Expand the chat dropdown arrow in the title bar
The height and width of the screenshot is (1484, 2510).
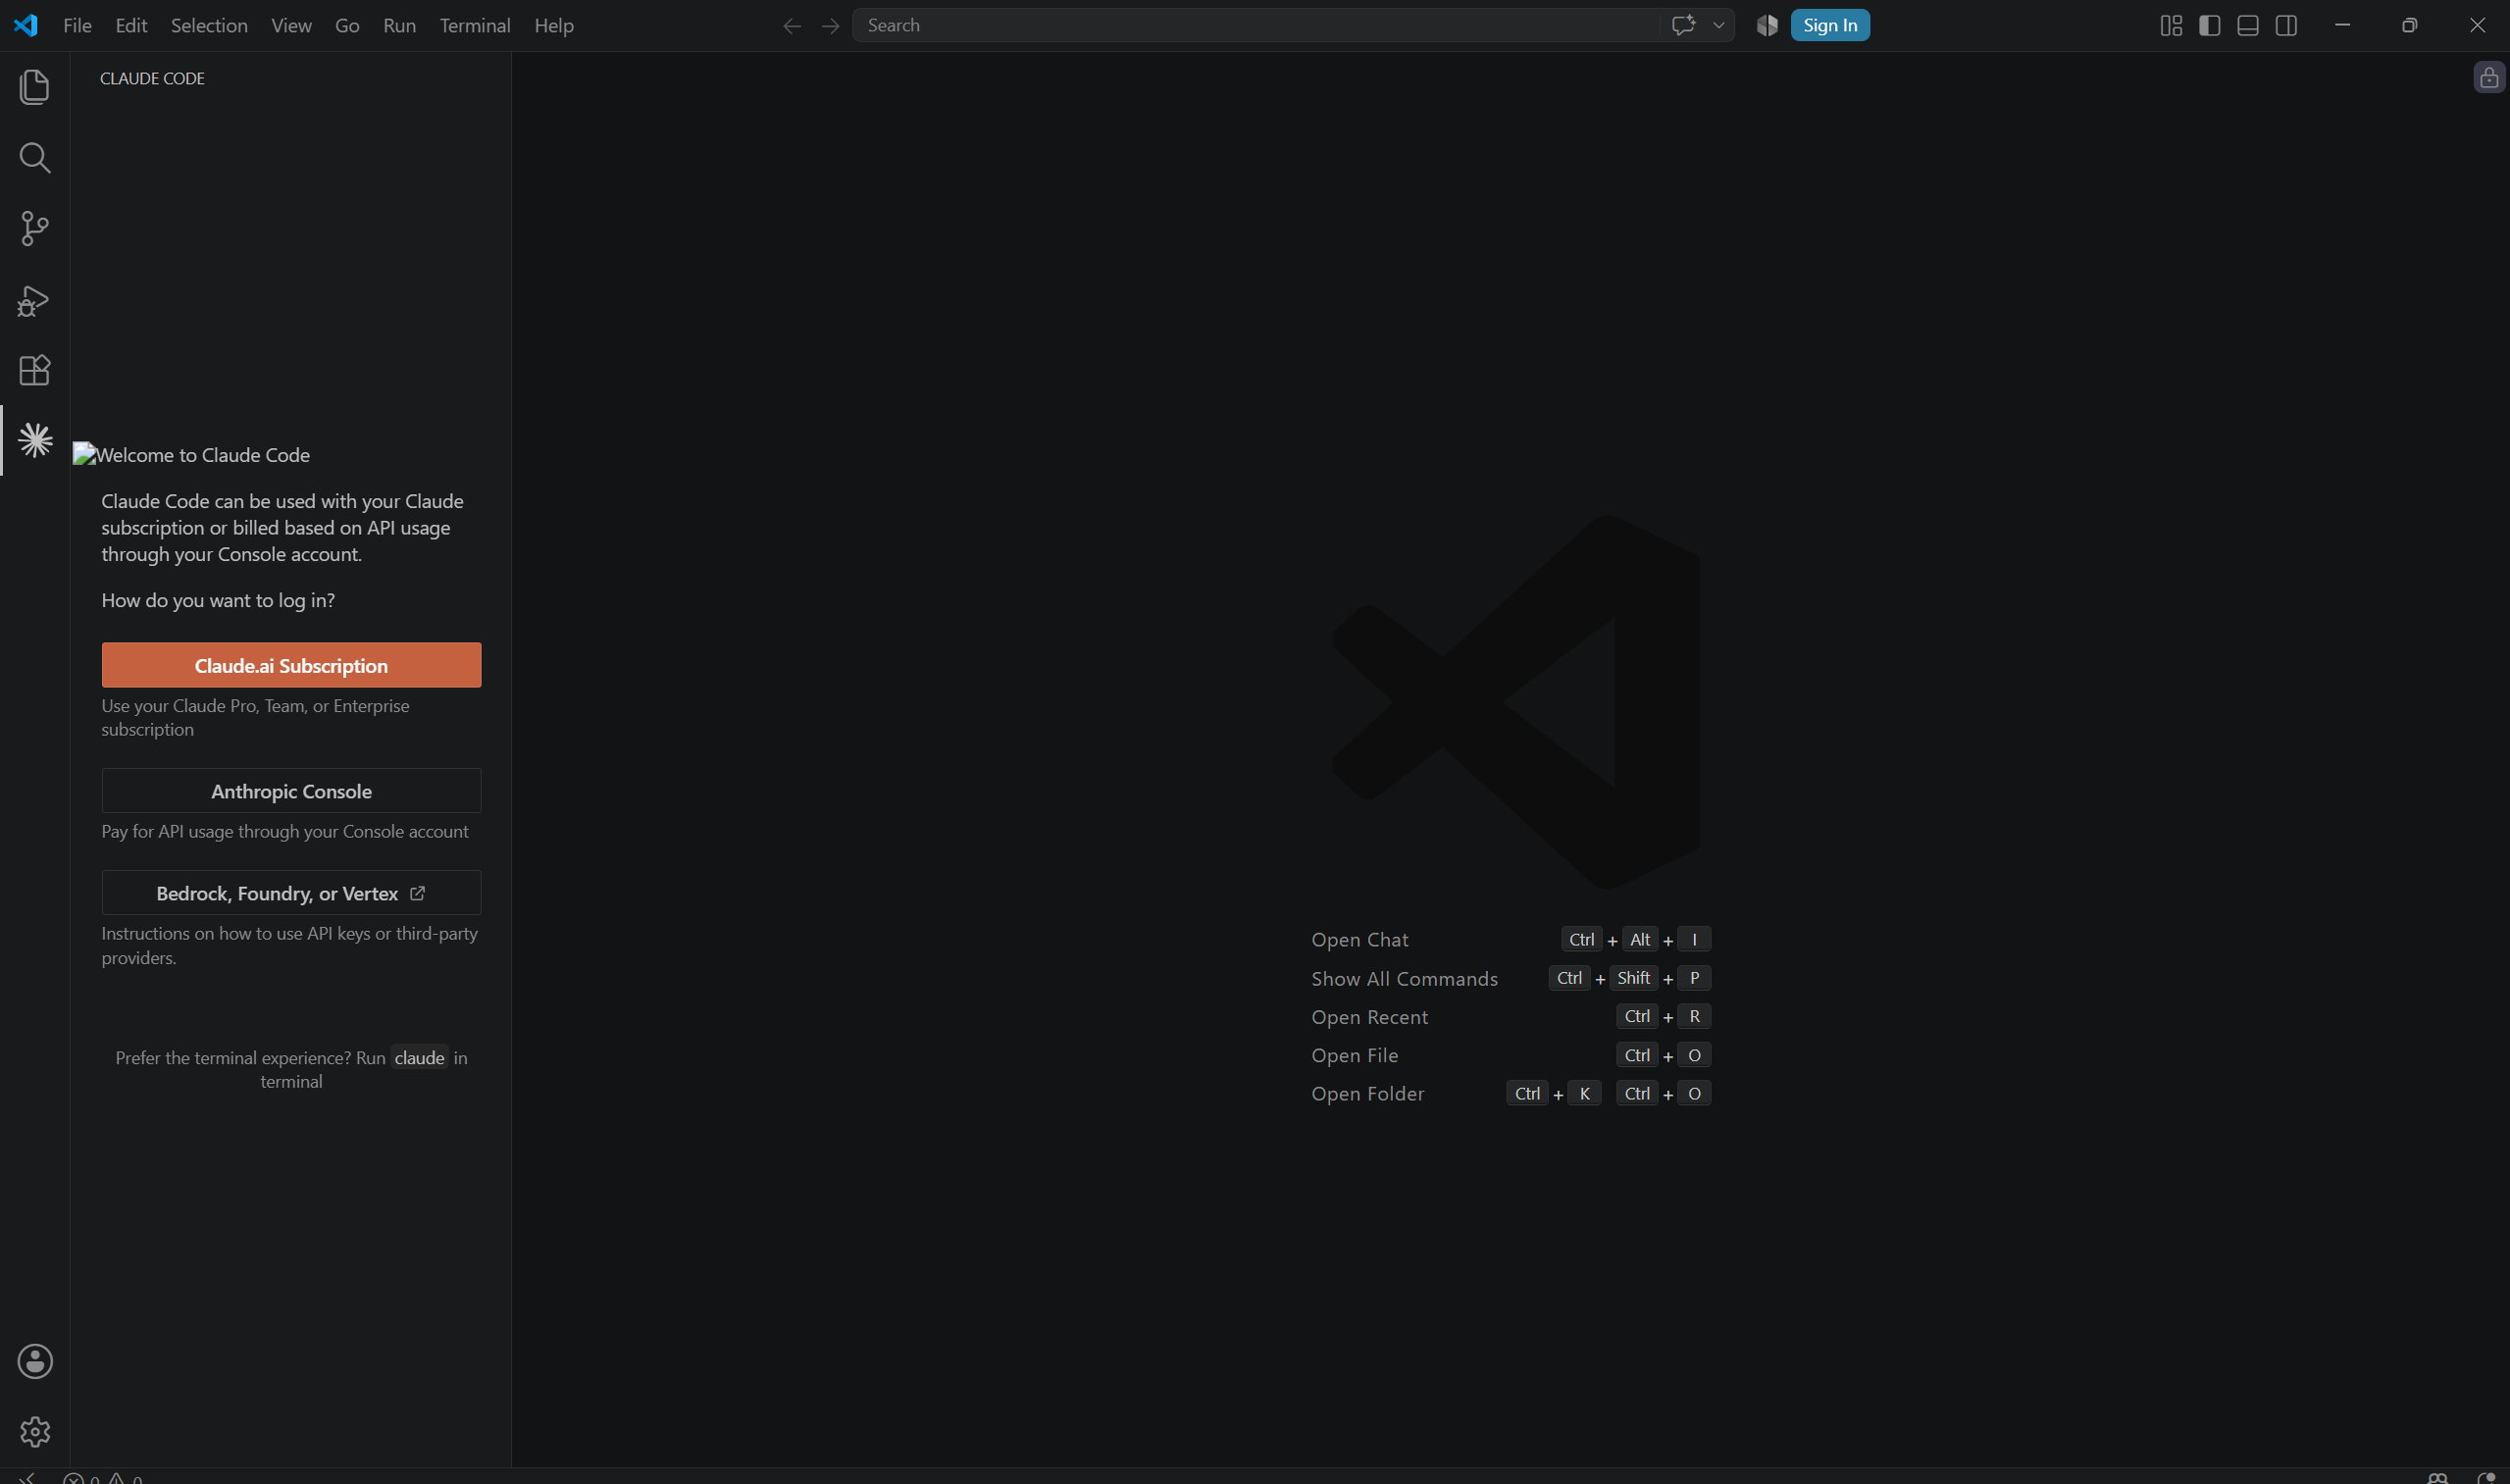(x=1719, y=25)
